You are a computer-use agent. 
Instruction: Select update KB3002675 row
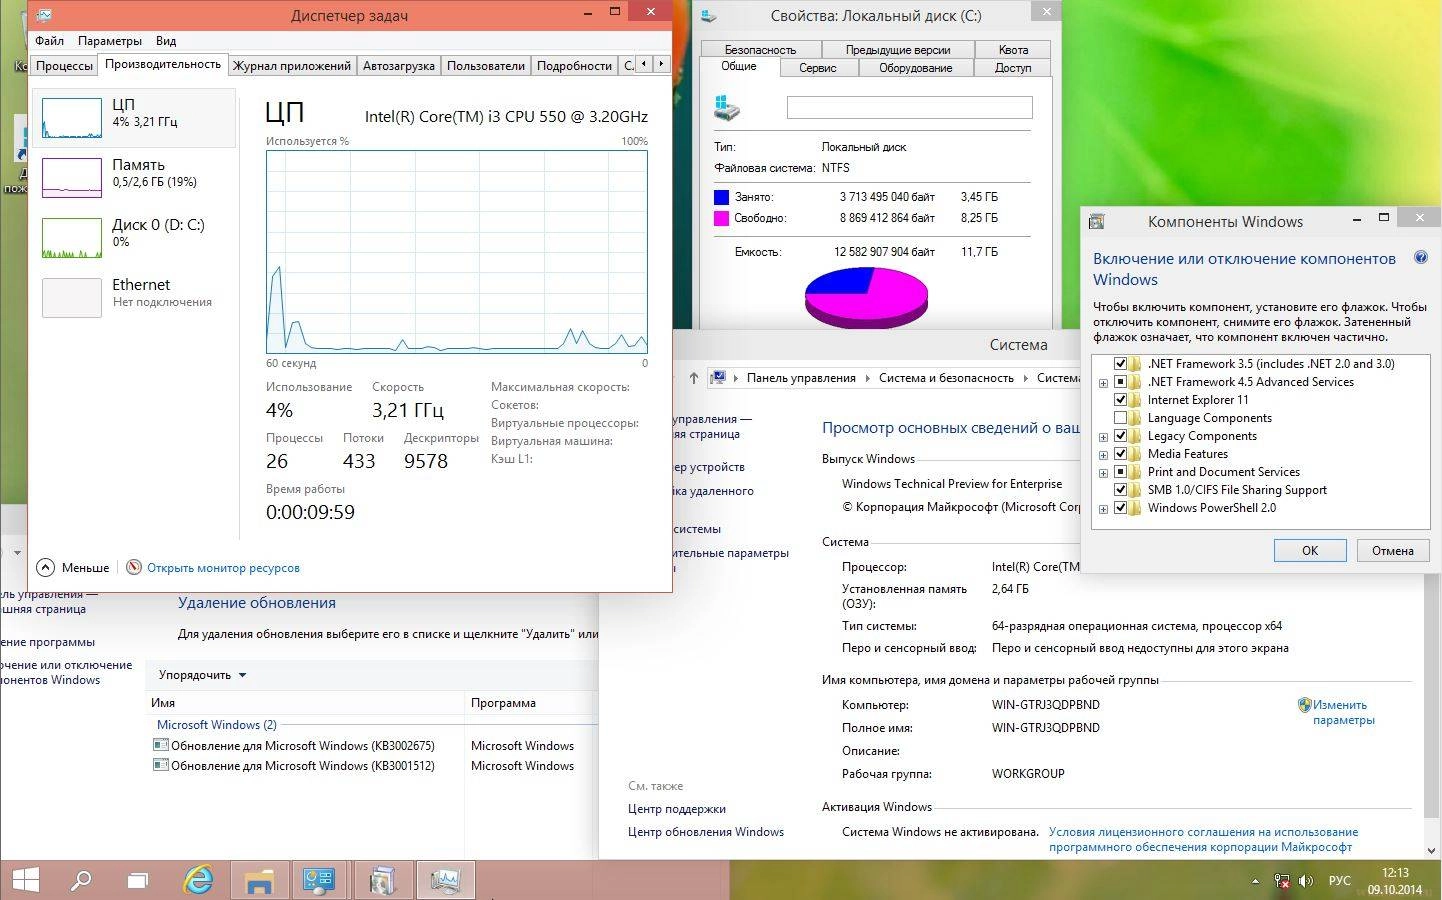coord(370,746)
